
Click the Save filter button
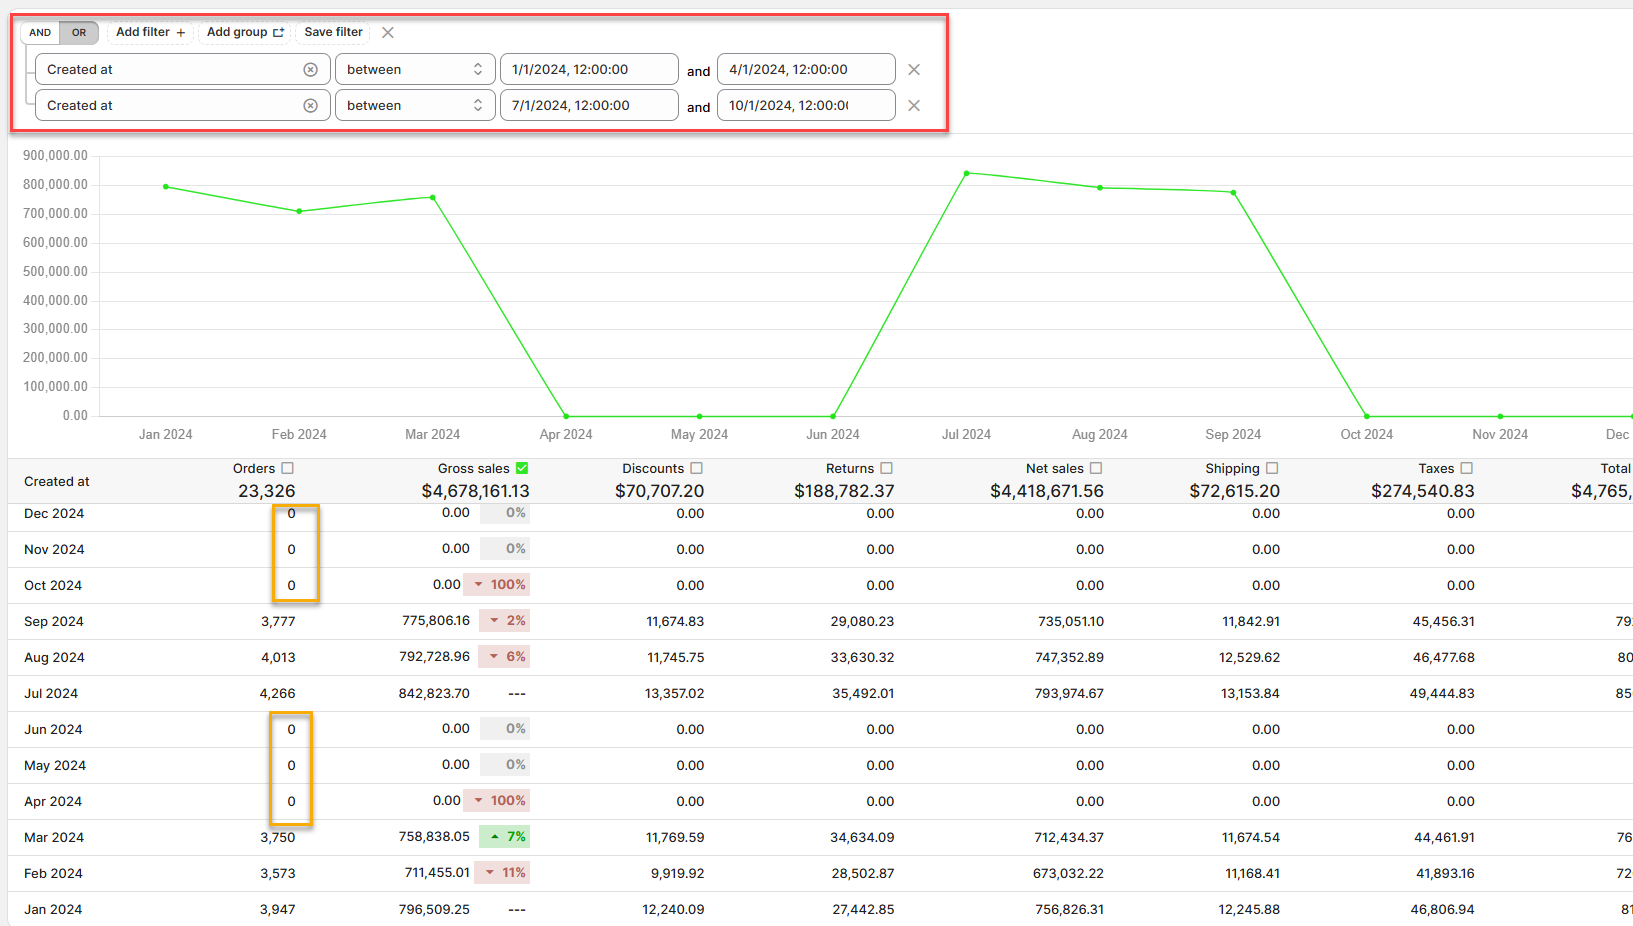(333, 32)
